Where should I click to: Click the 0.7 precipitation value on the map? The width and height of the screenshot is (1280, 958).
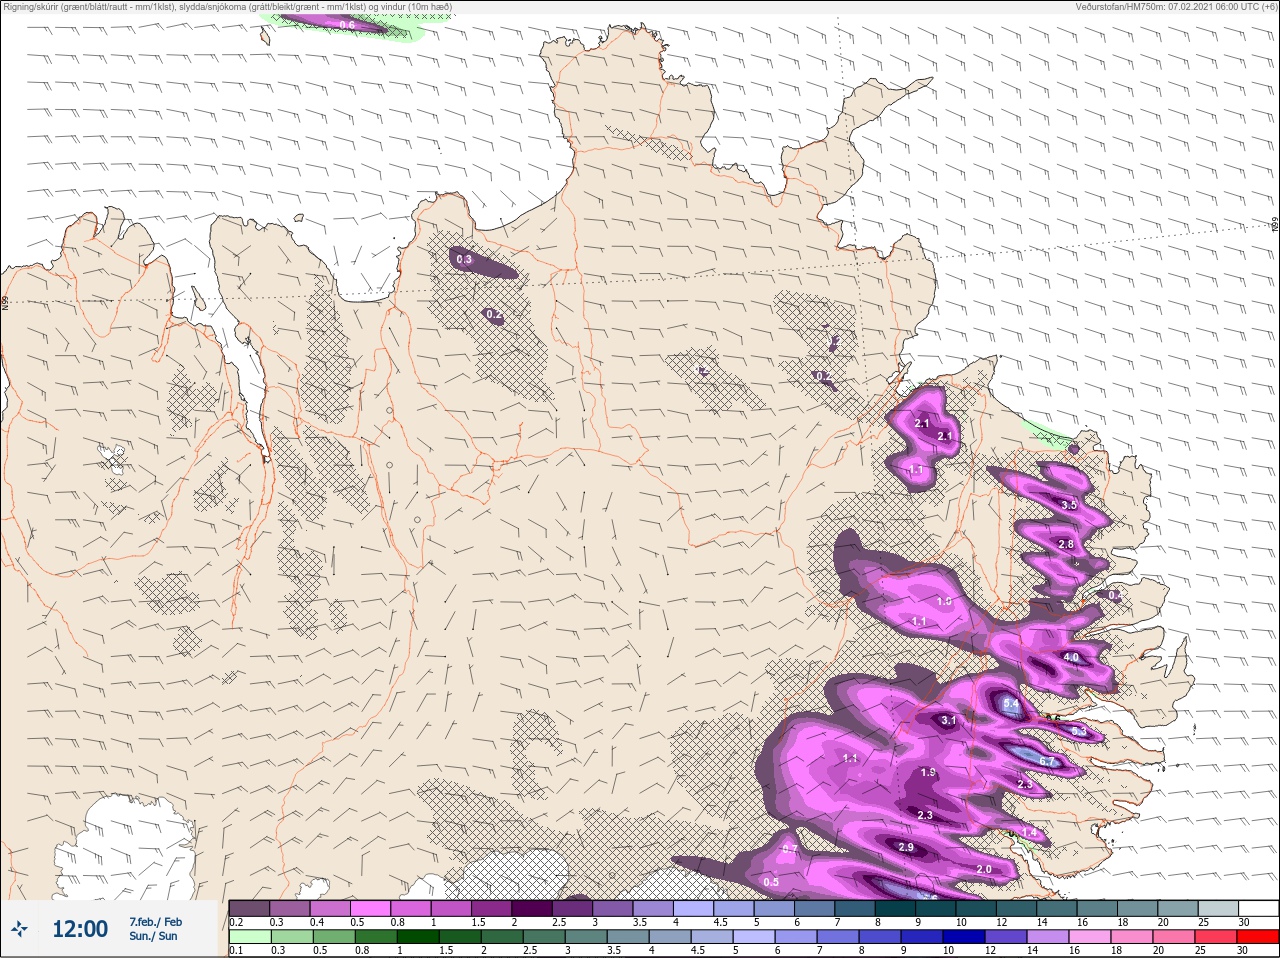click(790, 849)
